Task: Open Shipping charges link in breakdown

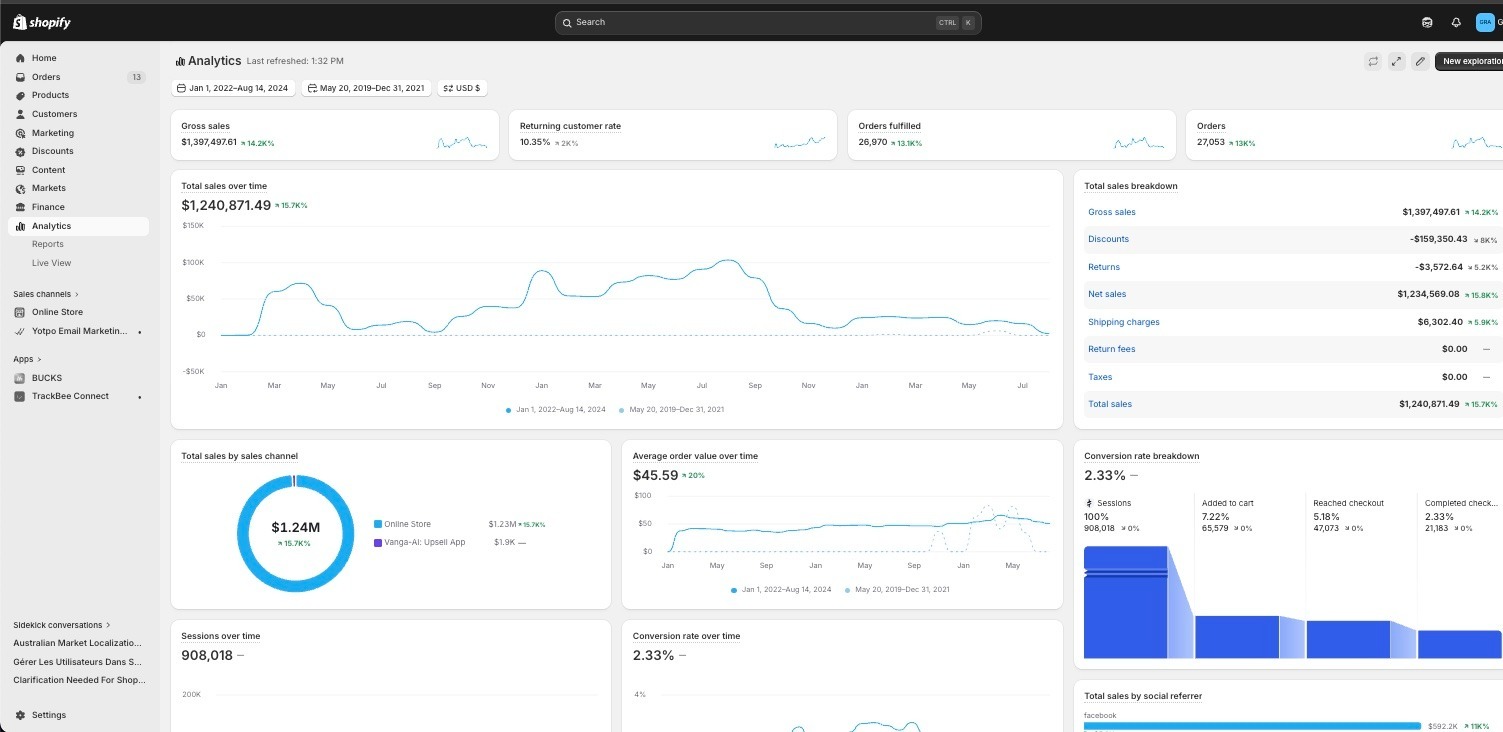Action: click(x=1124, y=322)
